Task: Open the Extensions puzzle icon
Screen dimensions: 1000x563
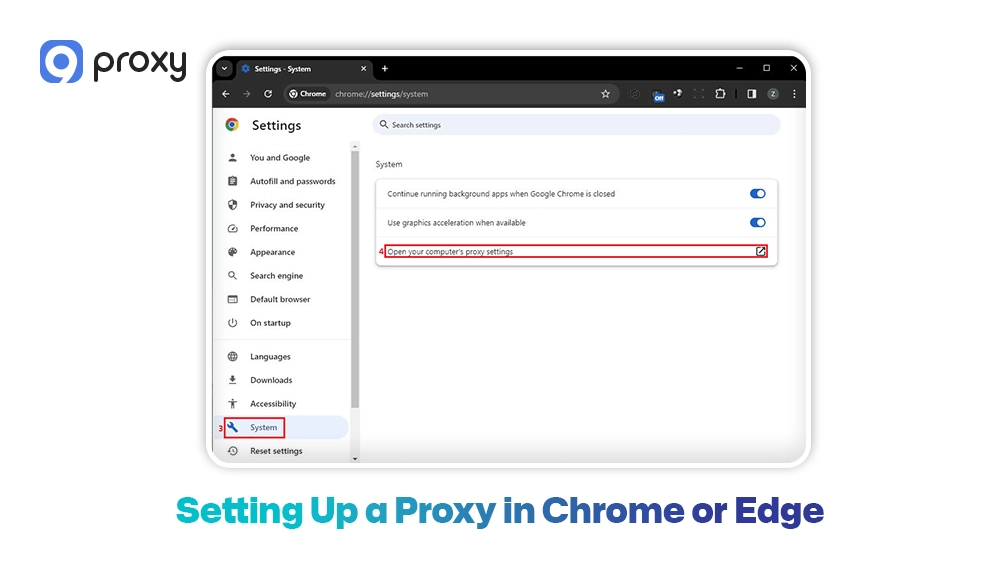Action: click(720, 94)
